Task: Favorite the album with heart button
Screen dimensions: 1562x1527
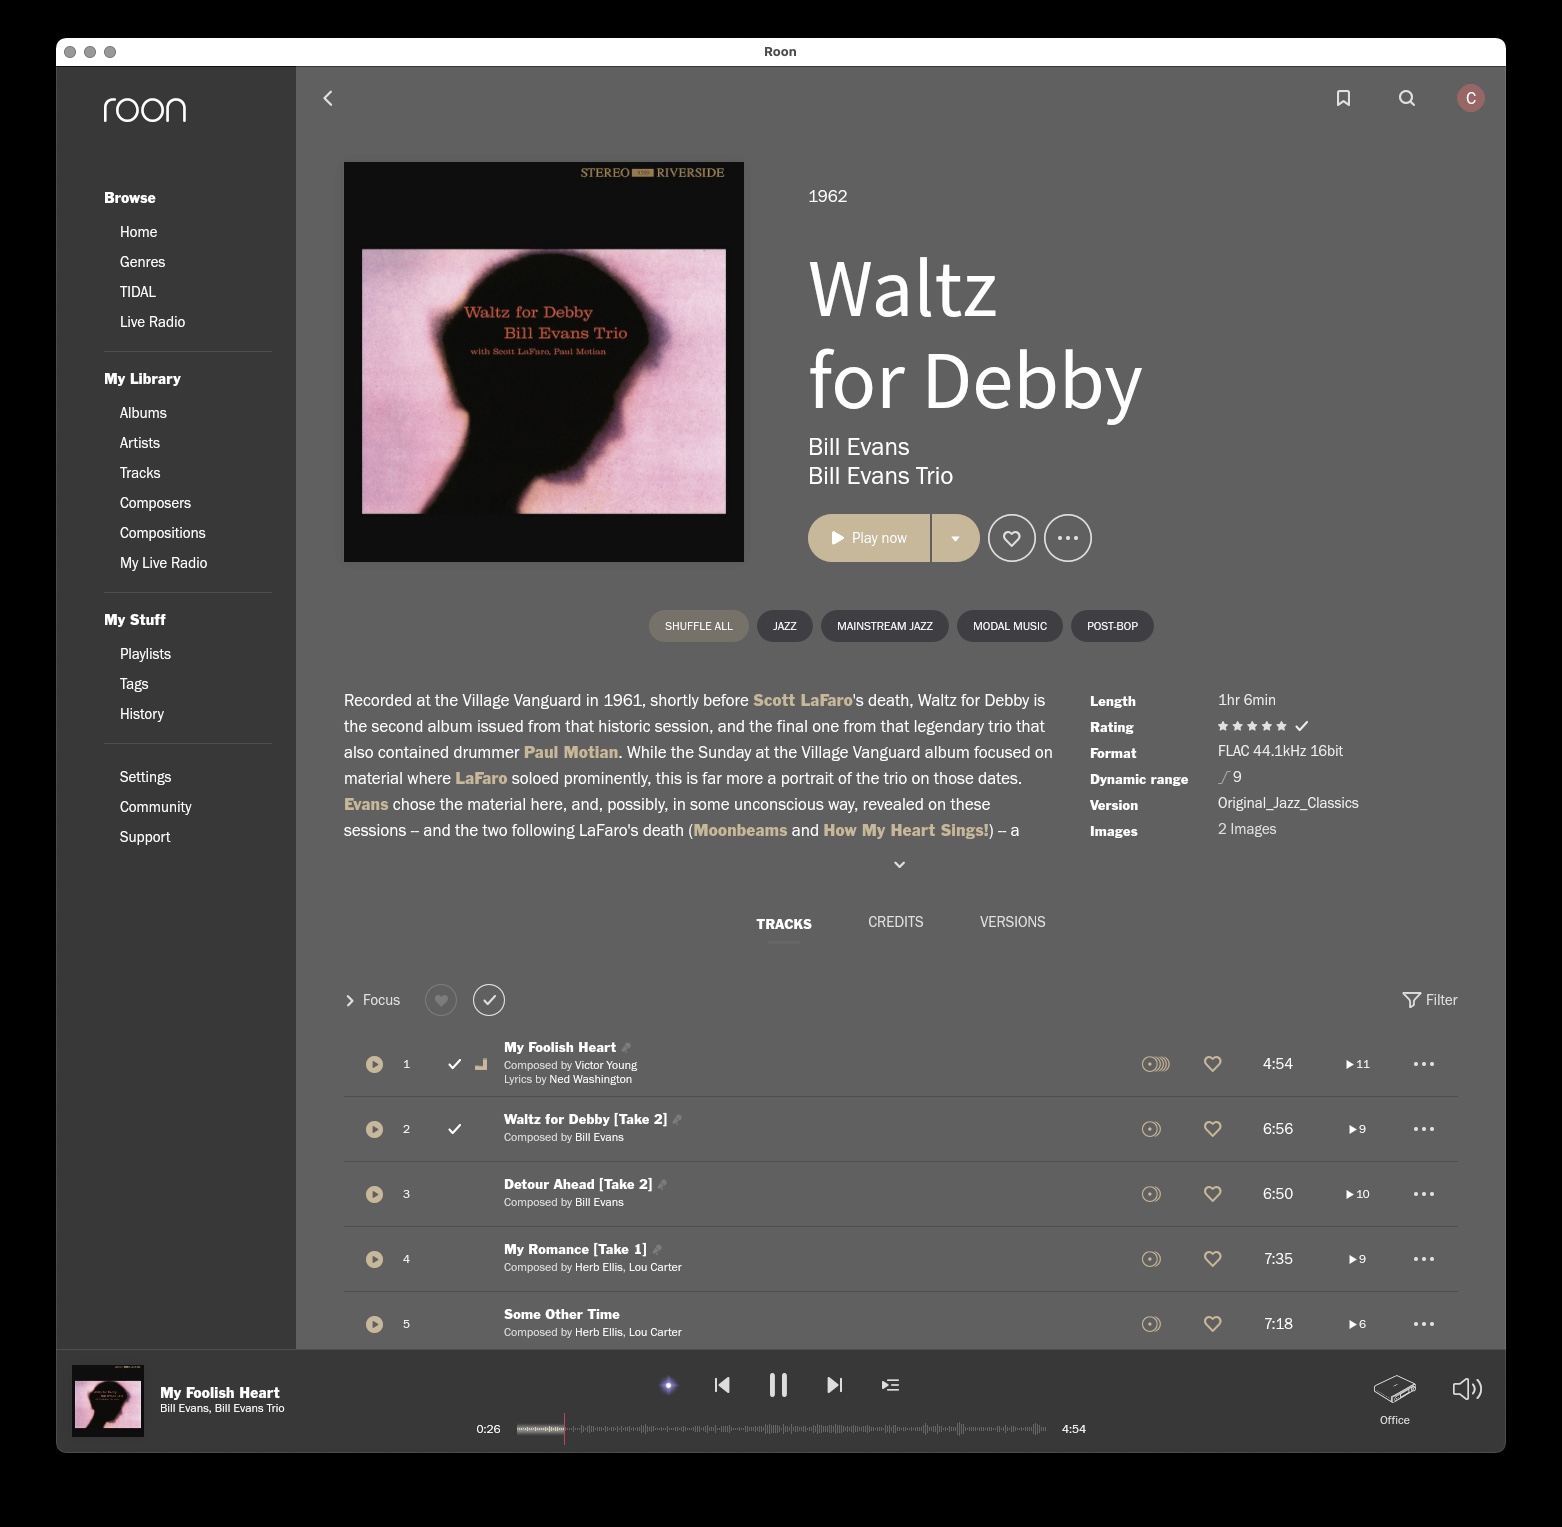Action: tap(1012, 538)
